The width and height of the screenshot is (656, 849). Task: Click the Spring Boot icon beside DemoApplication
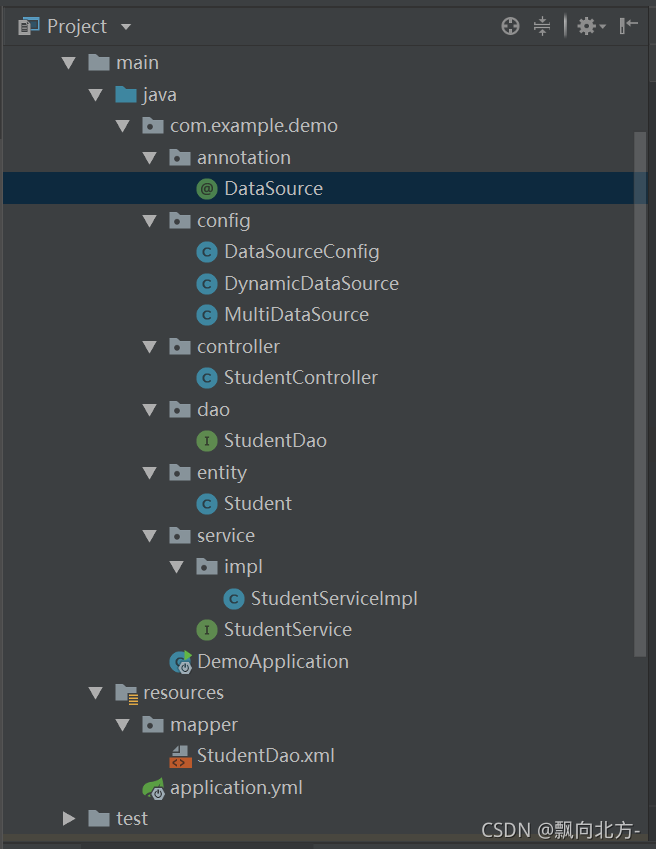pos(179,661)
